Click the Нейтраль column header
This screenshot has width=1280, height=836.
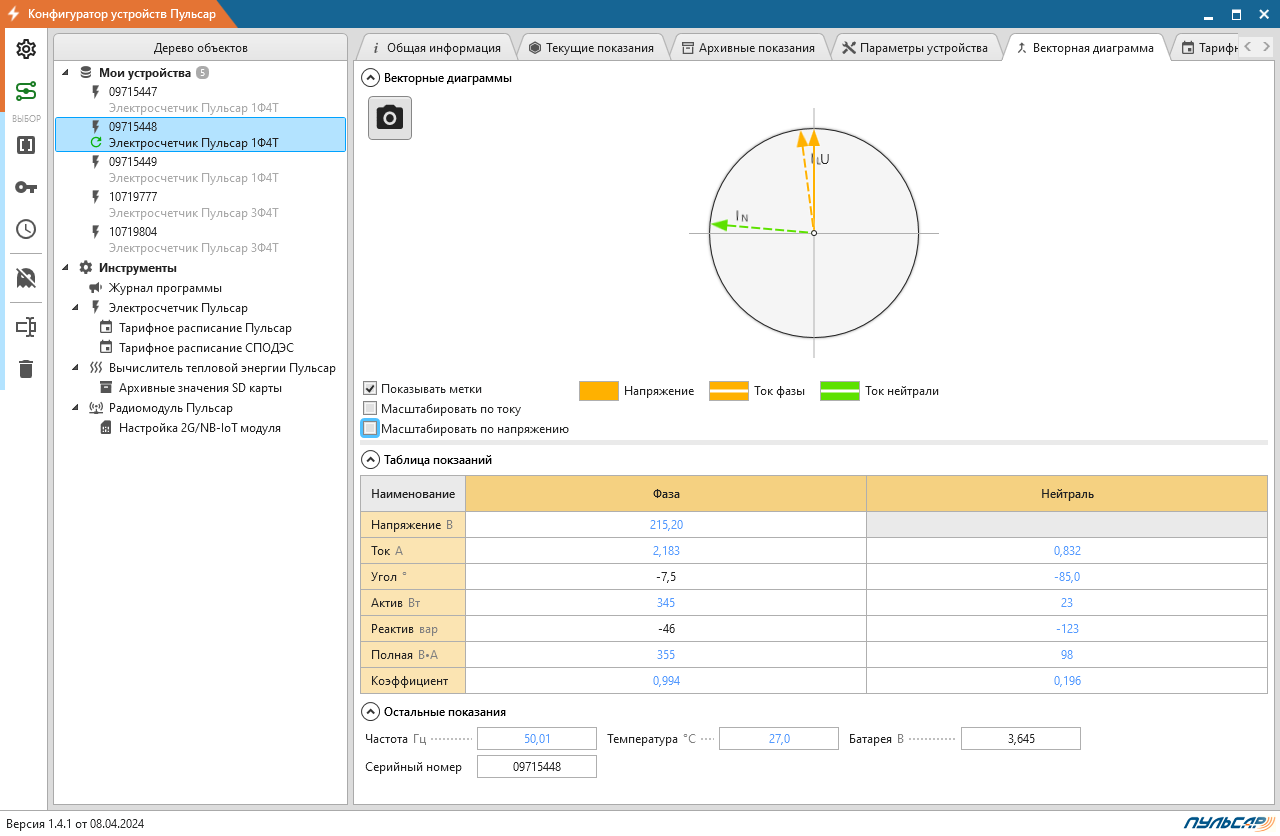[x=1067, y=494]
